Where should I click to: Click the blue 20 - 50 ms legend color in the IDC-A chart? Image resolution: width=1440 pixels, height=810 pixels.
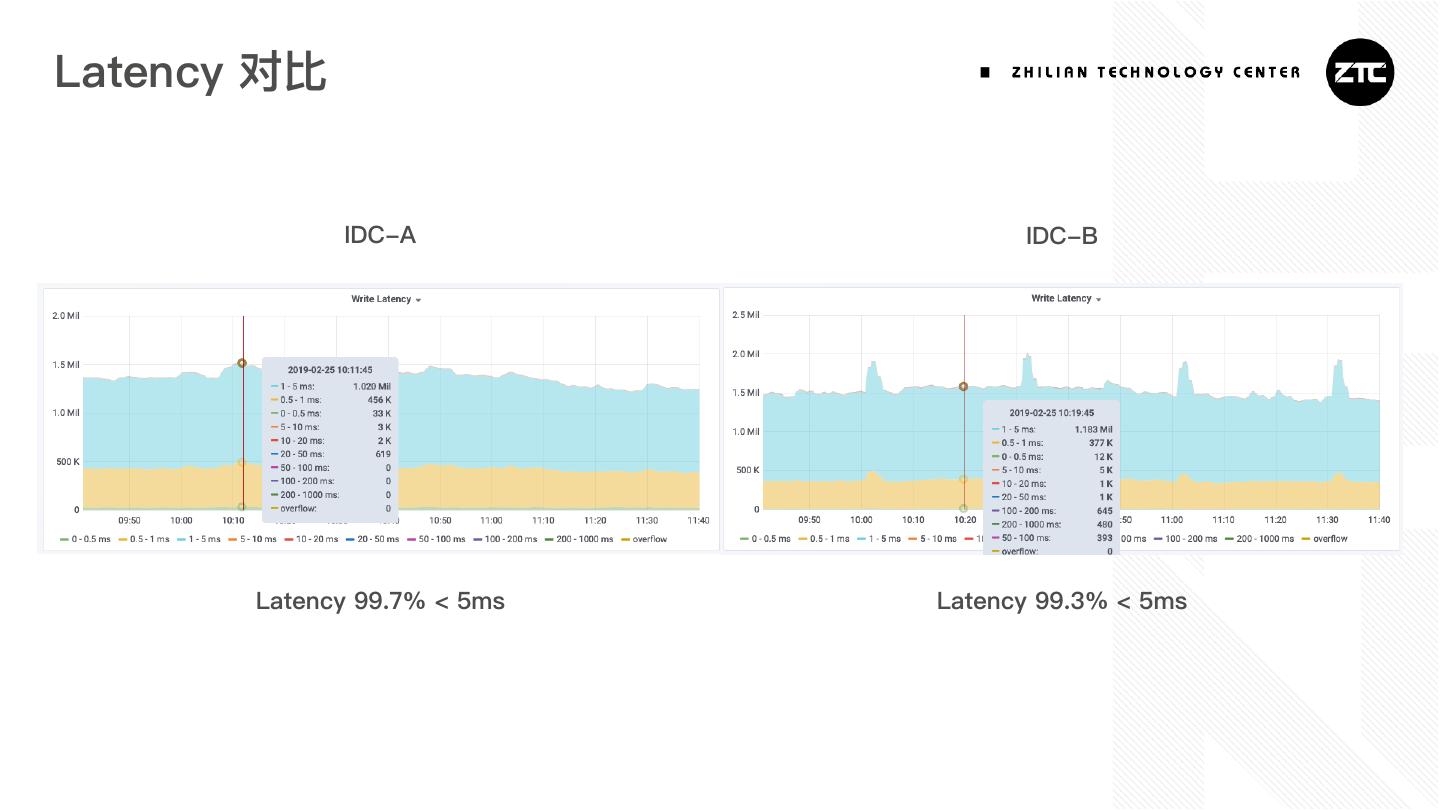pyautogui.click(x=351, y=540)
